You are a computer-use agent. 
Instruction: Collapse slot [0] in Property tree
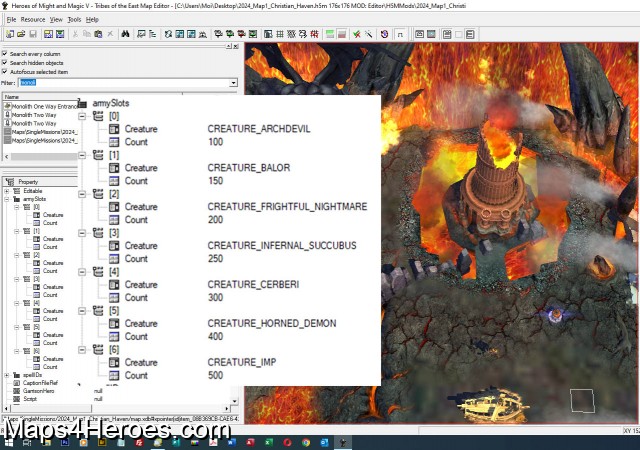coord(17,207)
